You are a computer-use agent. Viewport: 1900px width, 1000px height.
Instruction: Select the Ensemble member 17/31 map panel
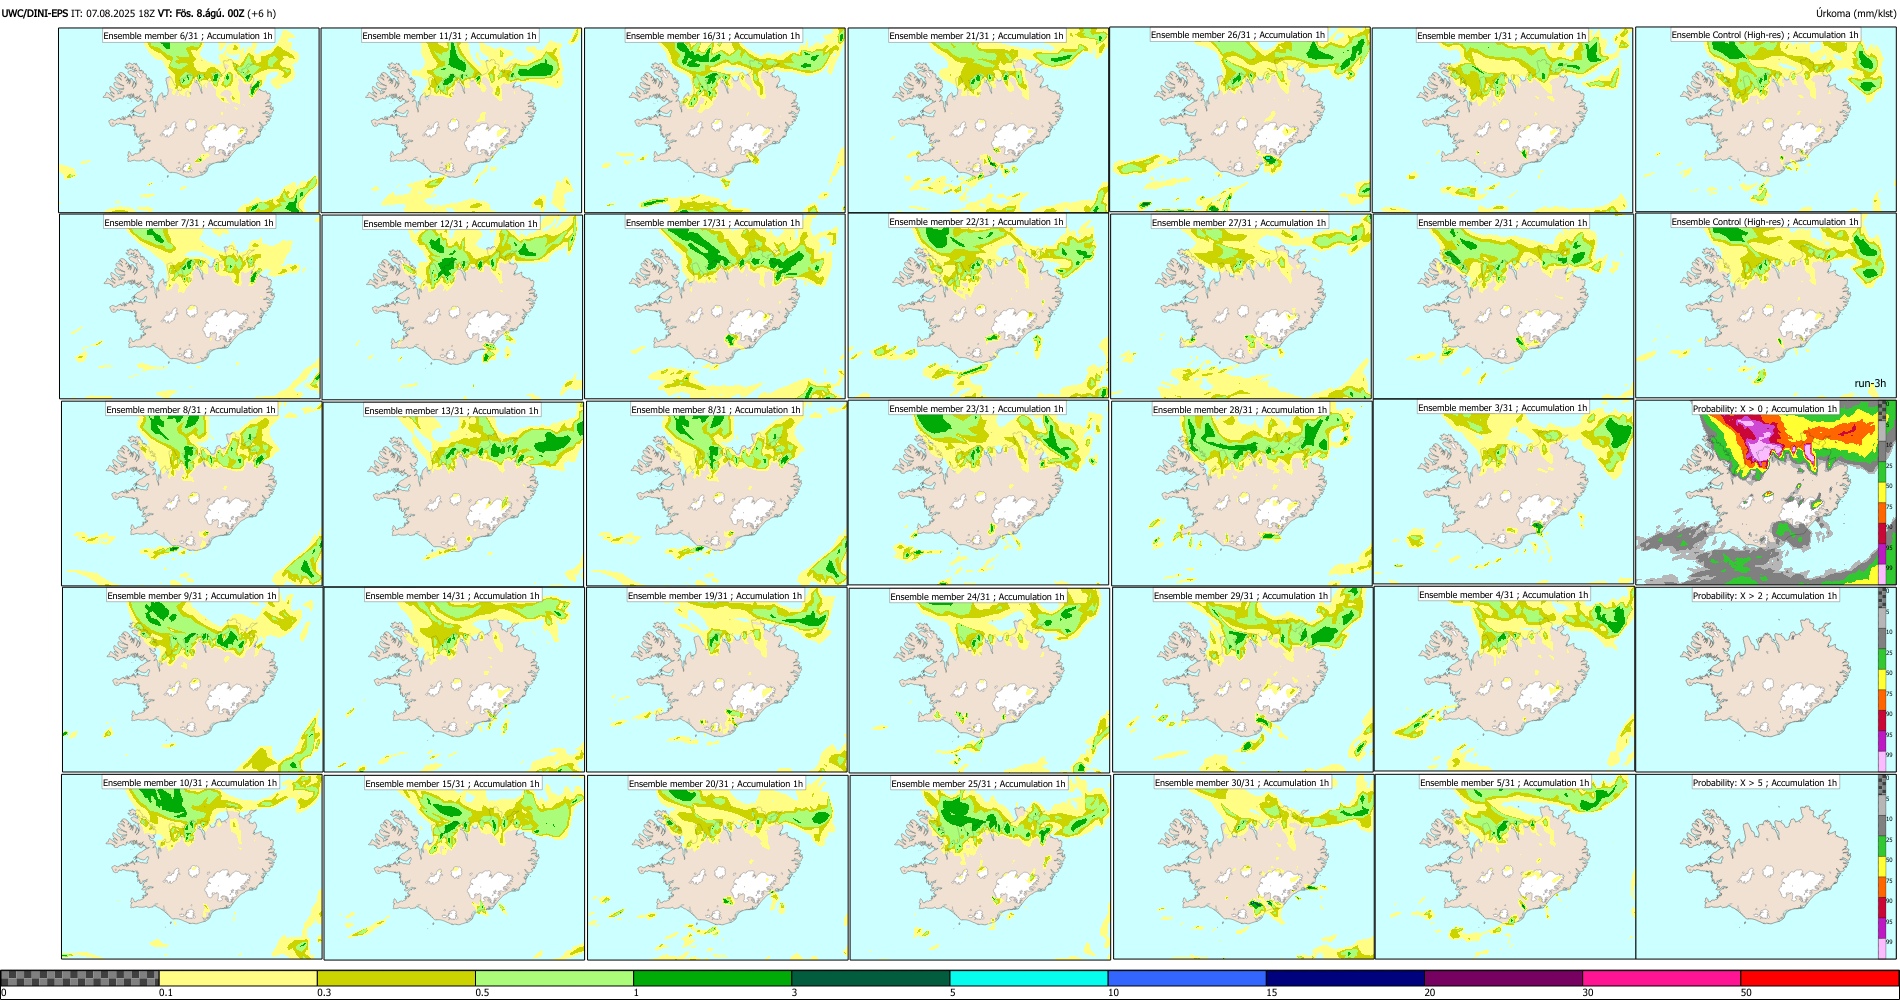point(715,307)
